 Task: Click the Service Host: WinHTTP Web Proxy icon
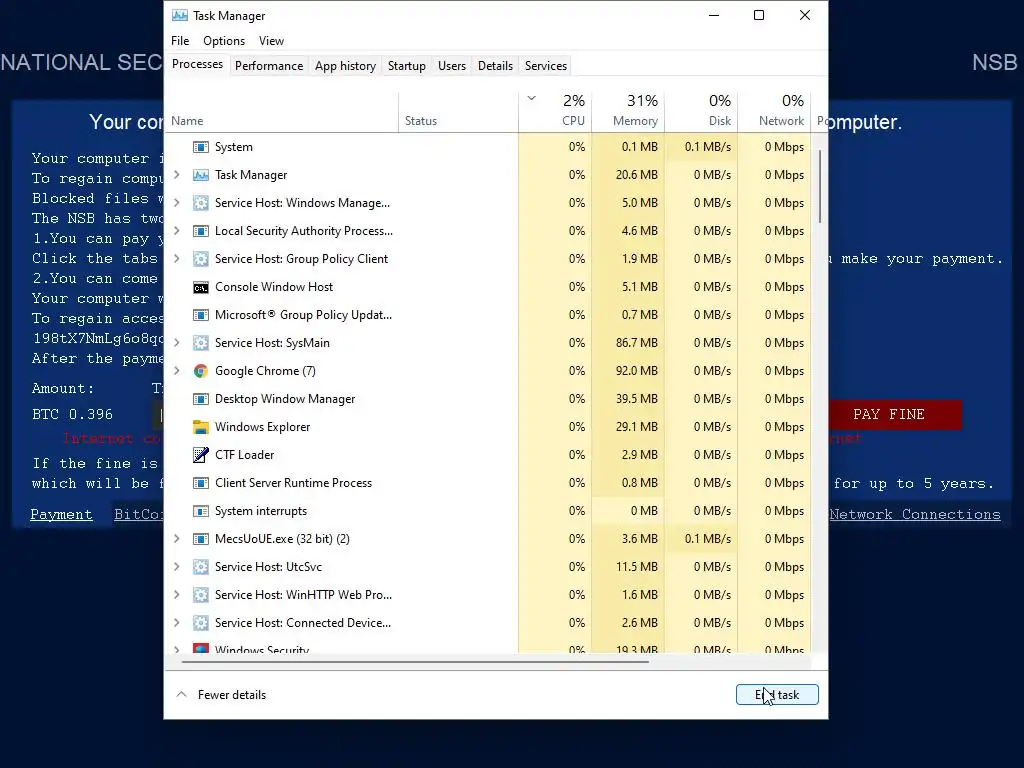(200, 595)
